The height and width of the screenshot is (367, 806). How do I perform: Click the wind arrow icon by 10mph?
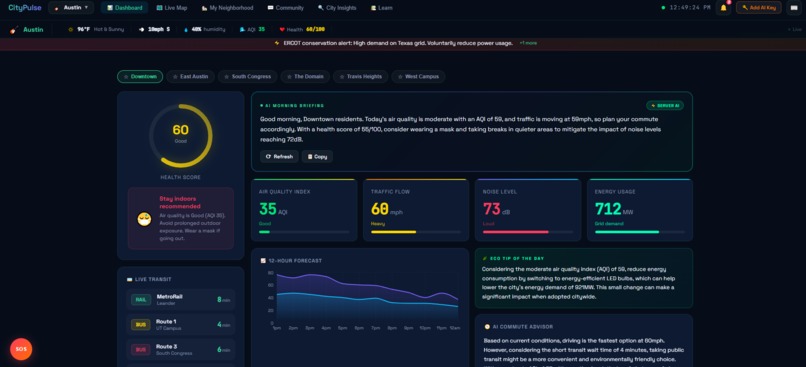tap(141, 30)
